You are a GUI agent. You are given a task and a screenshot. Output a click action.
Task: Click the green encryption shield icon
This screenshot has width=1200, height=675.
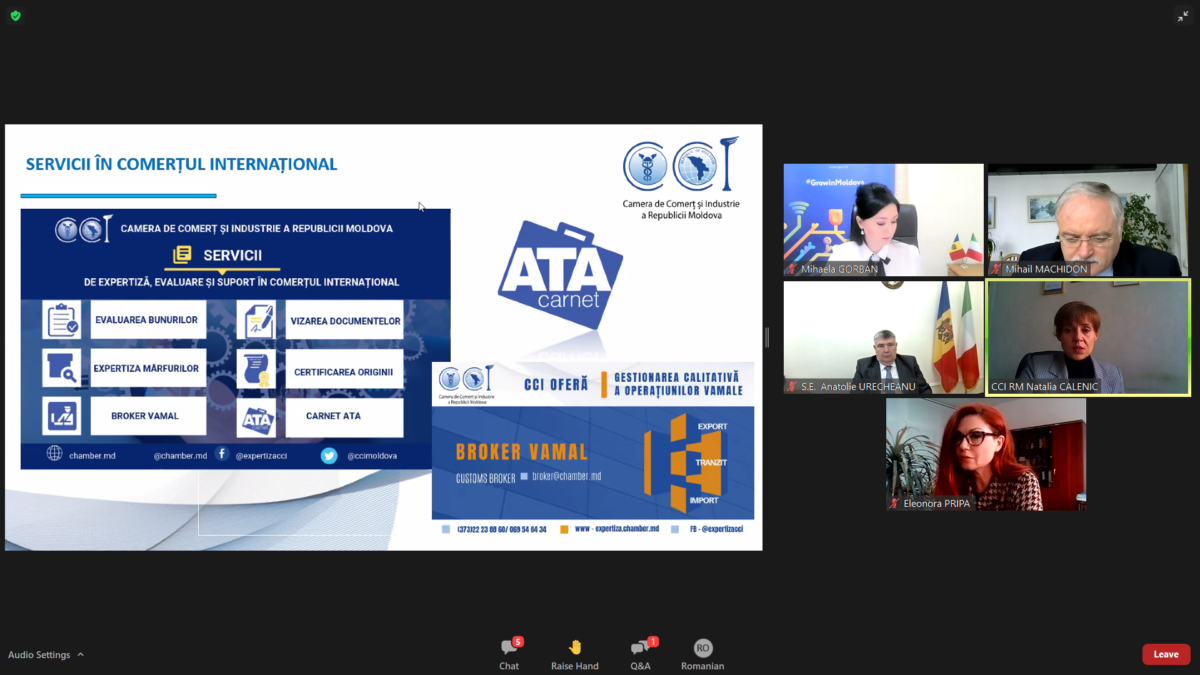pyautogui.click(x=16, y=16)
